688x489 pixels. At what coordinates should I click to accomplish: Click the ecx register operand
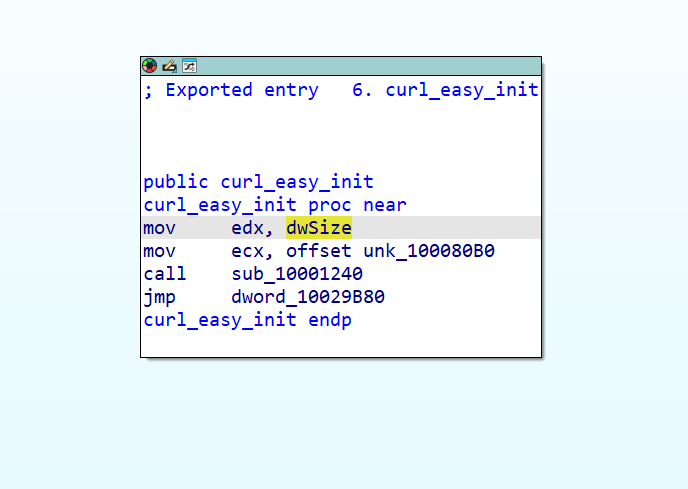point(247,251)
